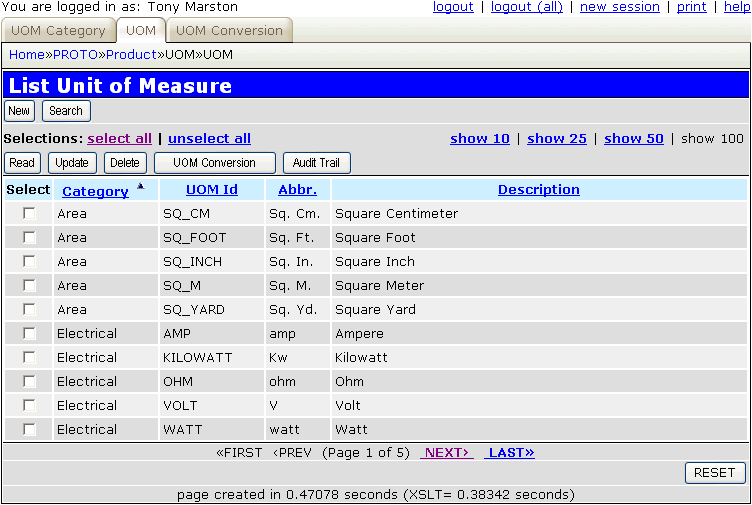
Task: Sort by the Description column header
Action: tap(539, 190)
